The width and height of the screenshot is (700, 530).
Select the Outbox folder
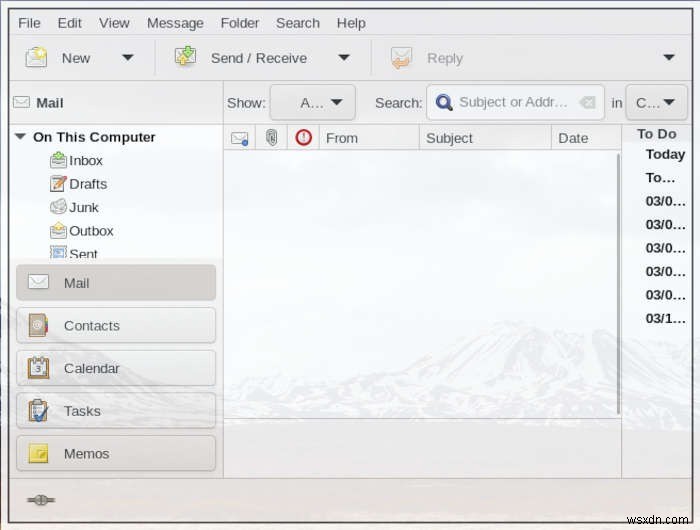point(91,231)
